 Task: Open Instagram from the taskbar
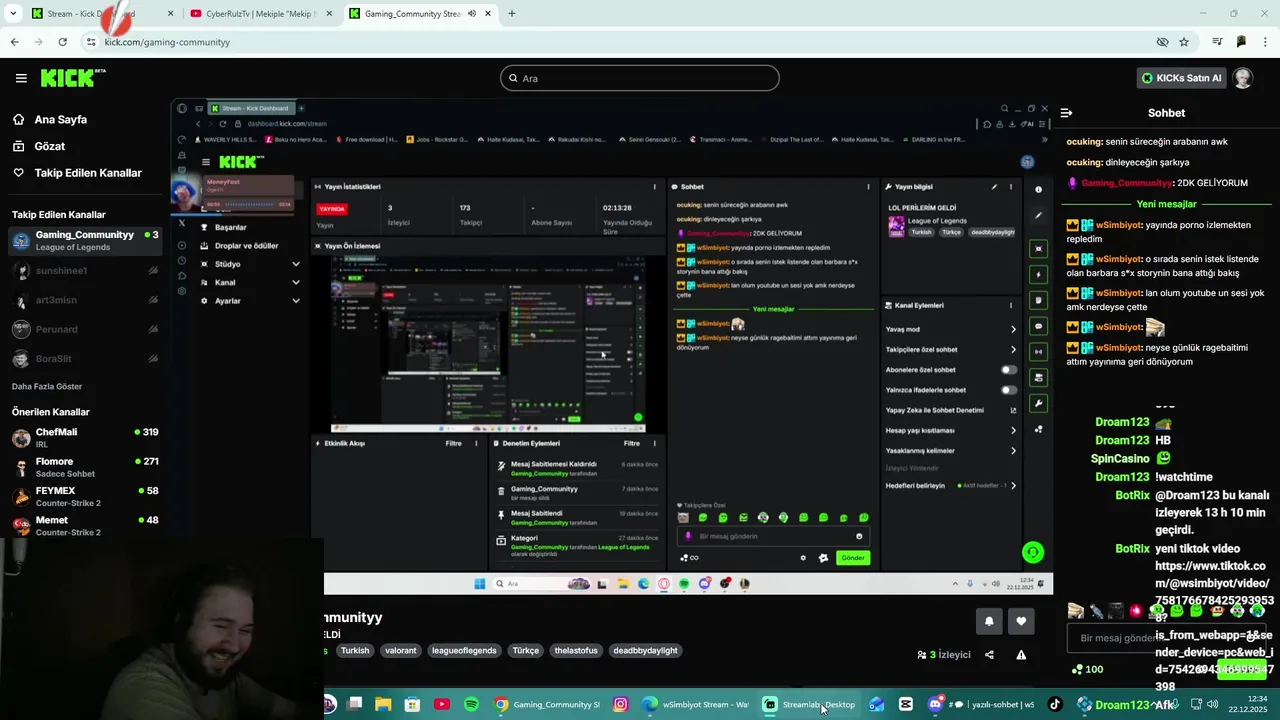pos(620,704)
